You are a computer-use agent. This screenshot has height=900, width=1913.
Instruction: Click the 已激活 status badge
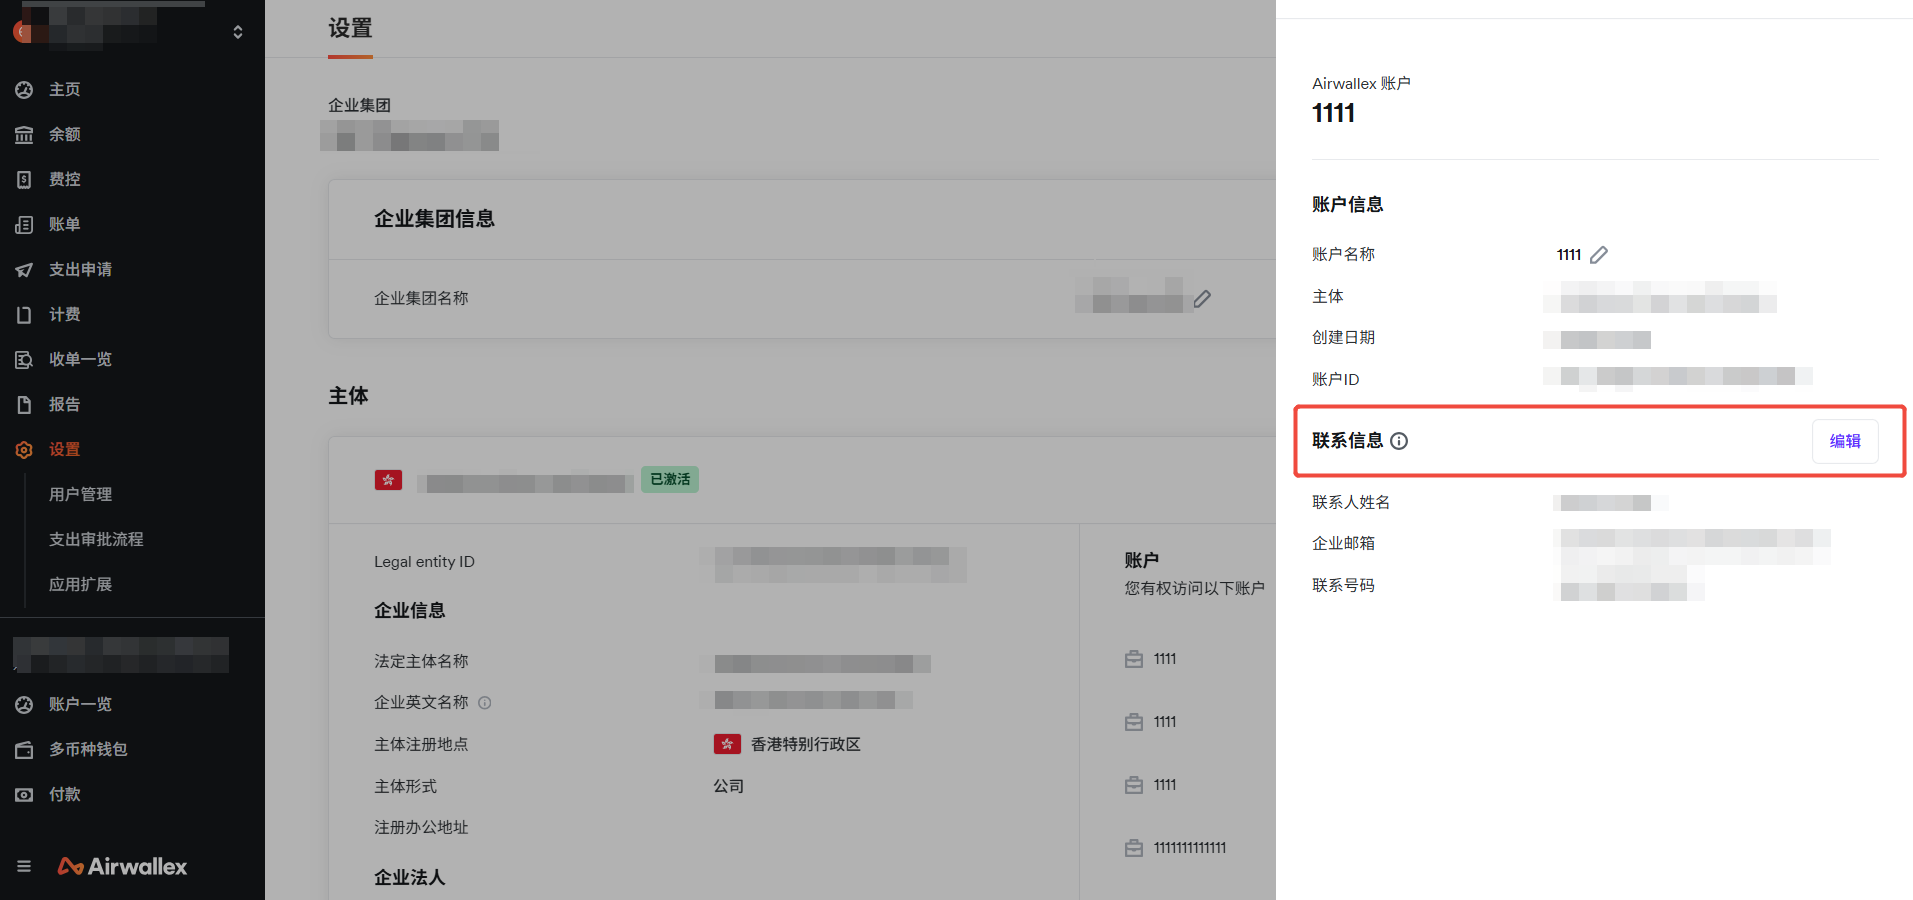pos(670,480)
